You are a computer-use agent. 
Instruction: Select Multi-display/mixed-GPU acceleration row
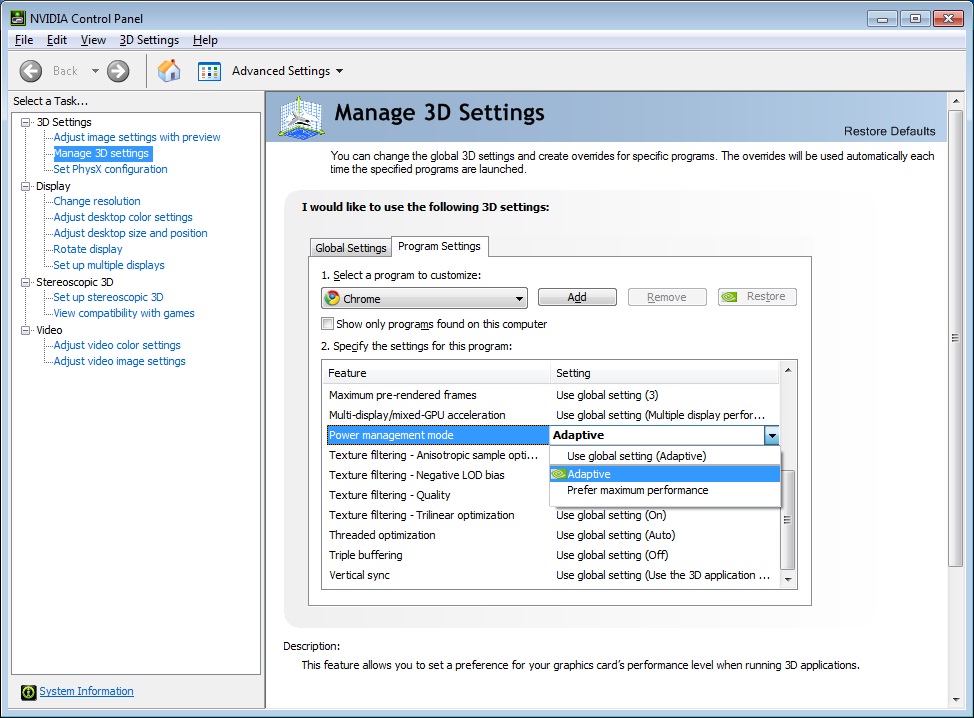coord(552,415)
